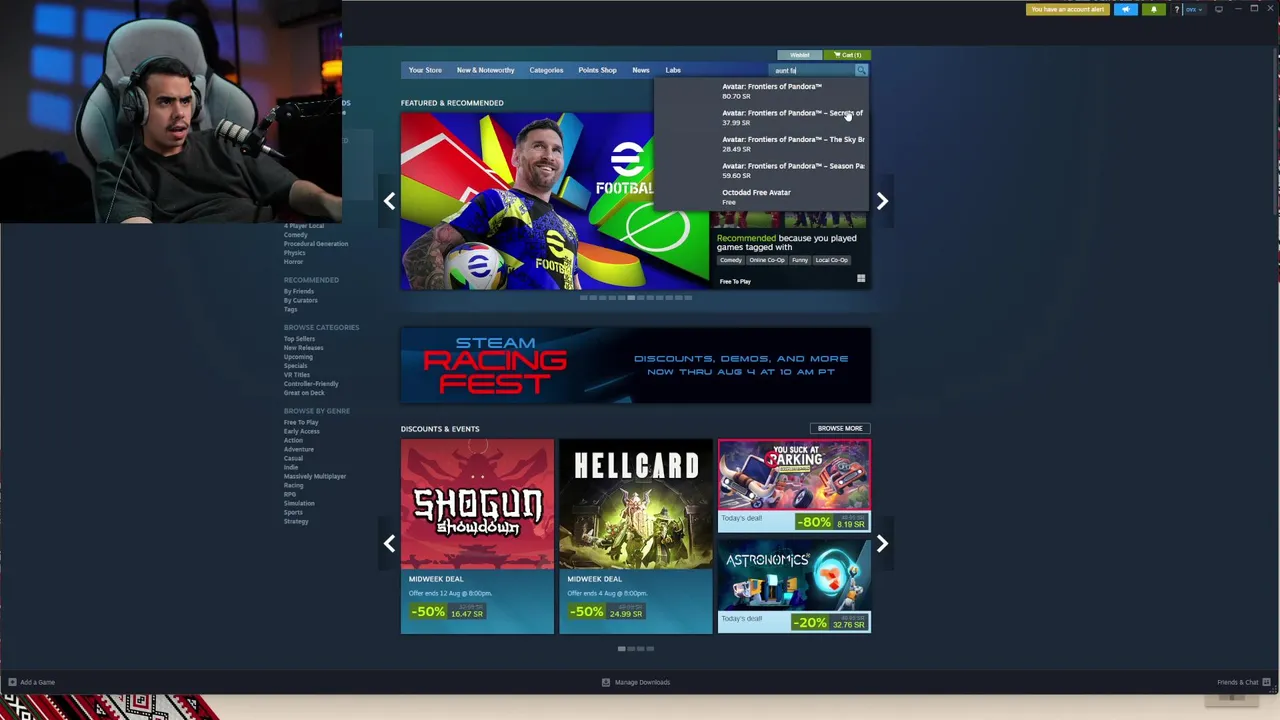
Task: Click the Online Co-Op tag chip
Action: 767,260
